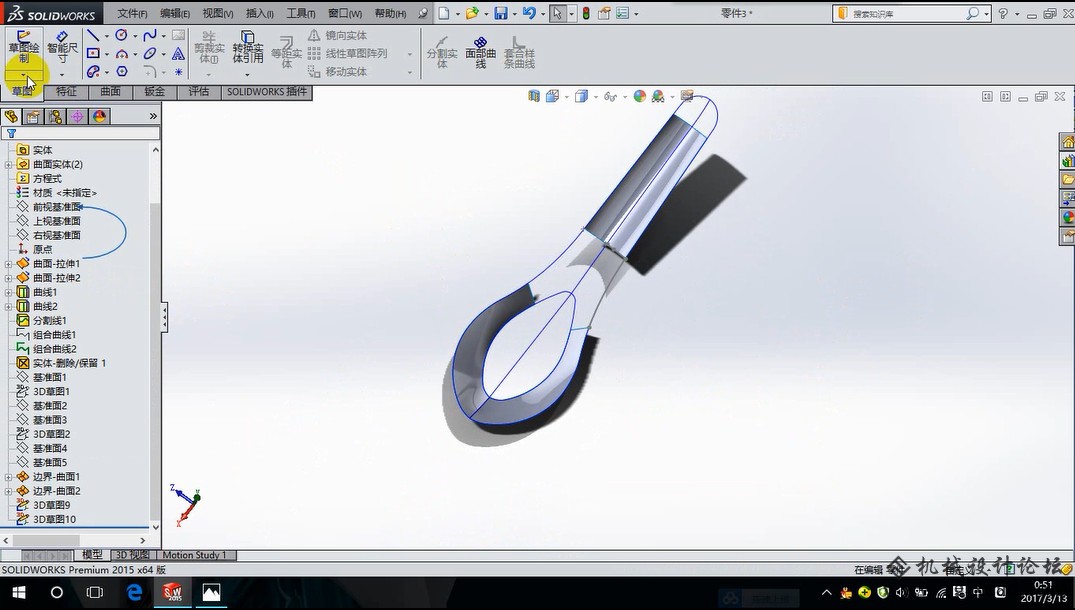
Task: Switch to the 曲面 tab
Action: pyautogui.click(x=110, y=92)
